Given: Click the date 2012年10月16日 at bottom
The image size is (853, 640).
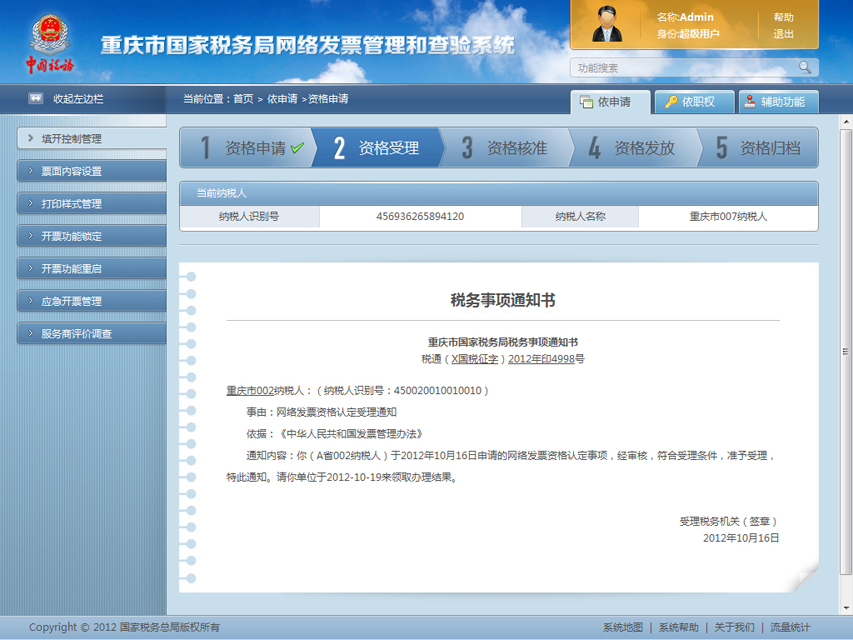Looking at the screenshot, I should pos(741,538).
